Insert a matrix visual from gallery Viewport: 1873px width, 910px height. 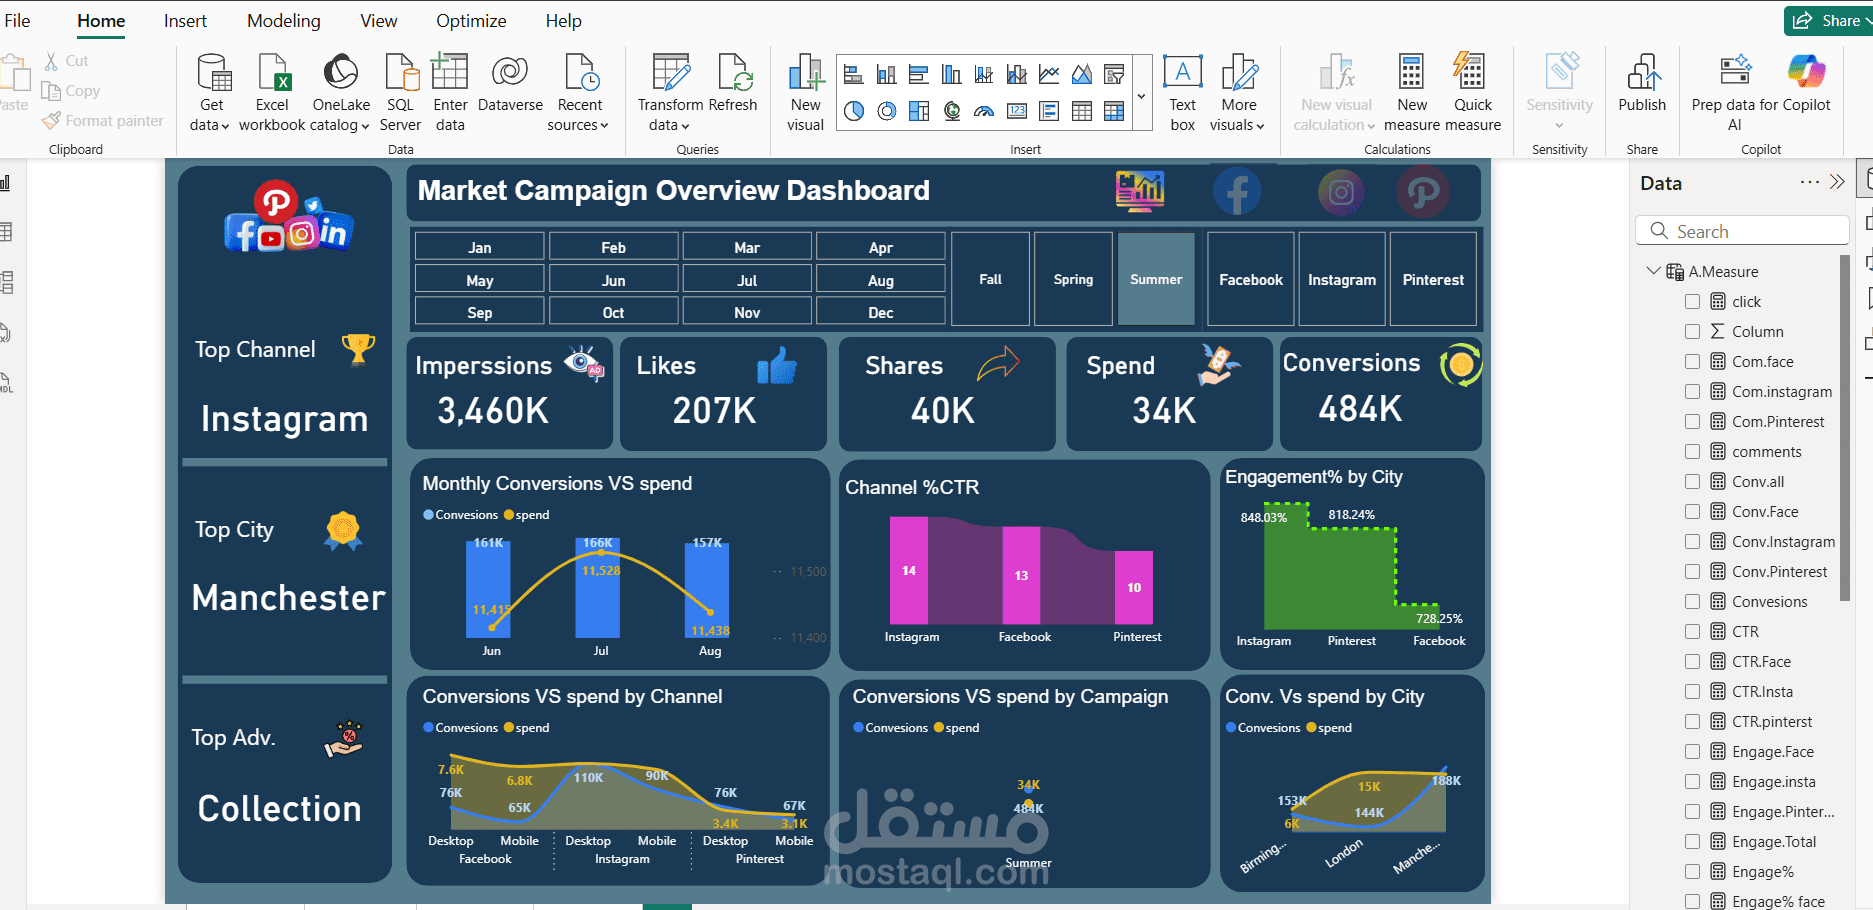click(1114, 111)
